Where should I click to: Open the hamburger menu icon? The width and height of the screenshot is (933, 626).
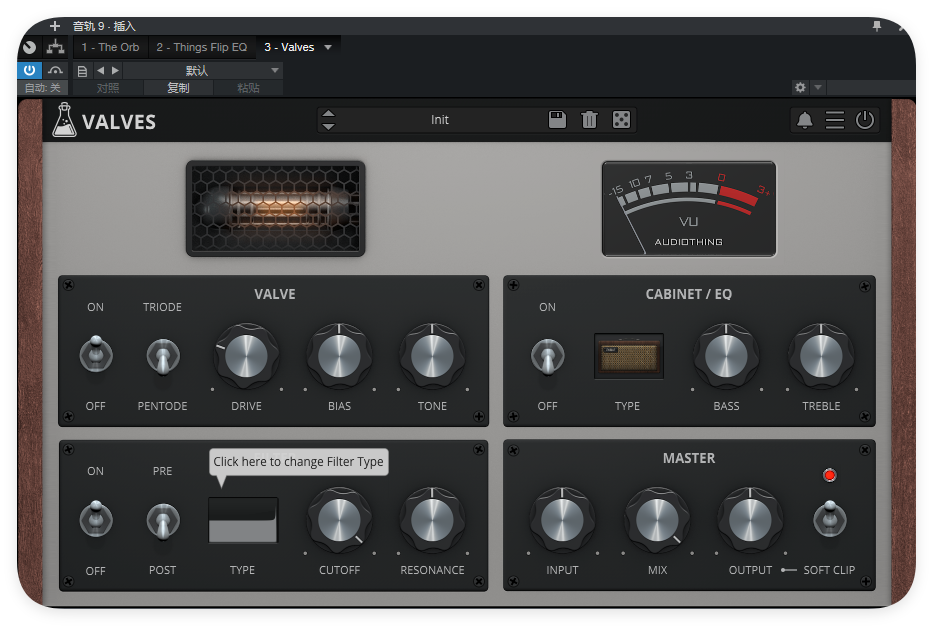[x=834, y=120]
